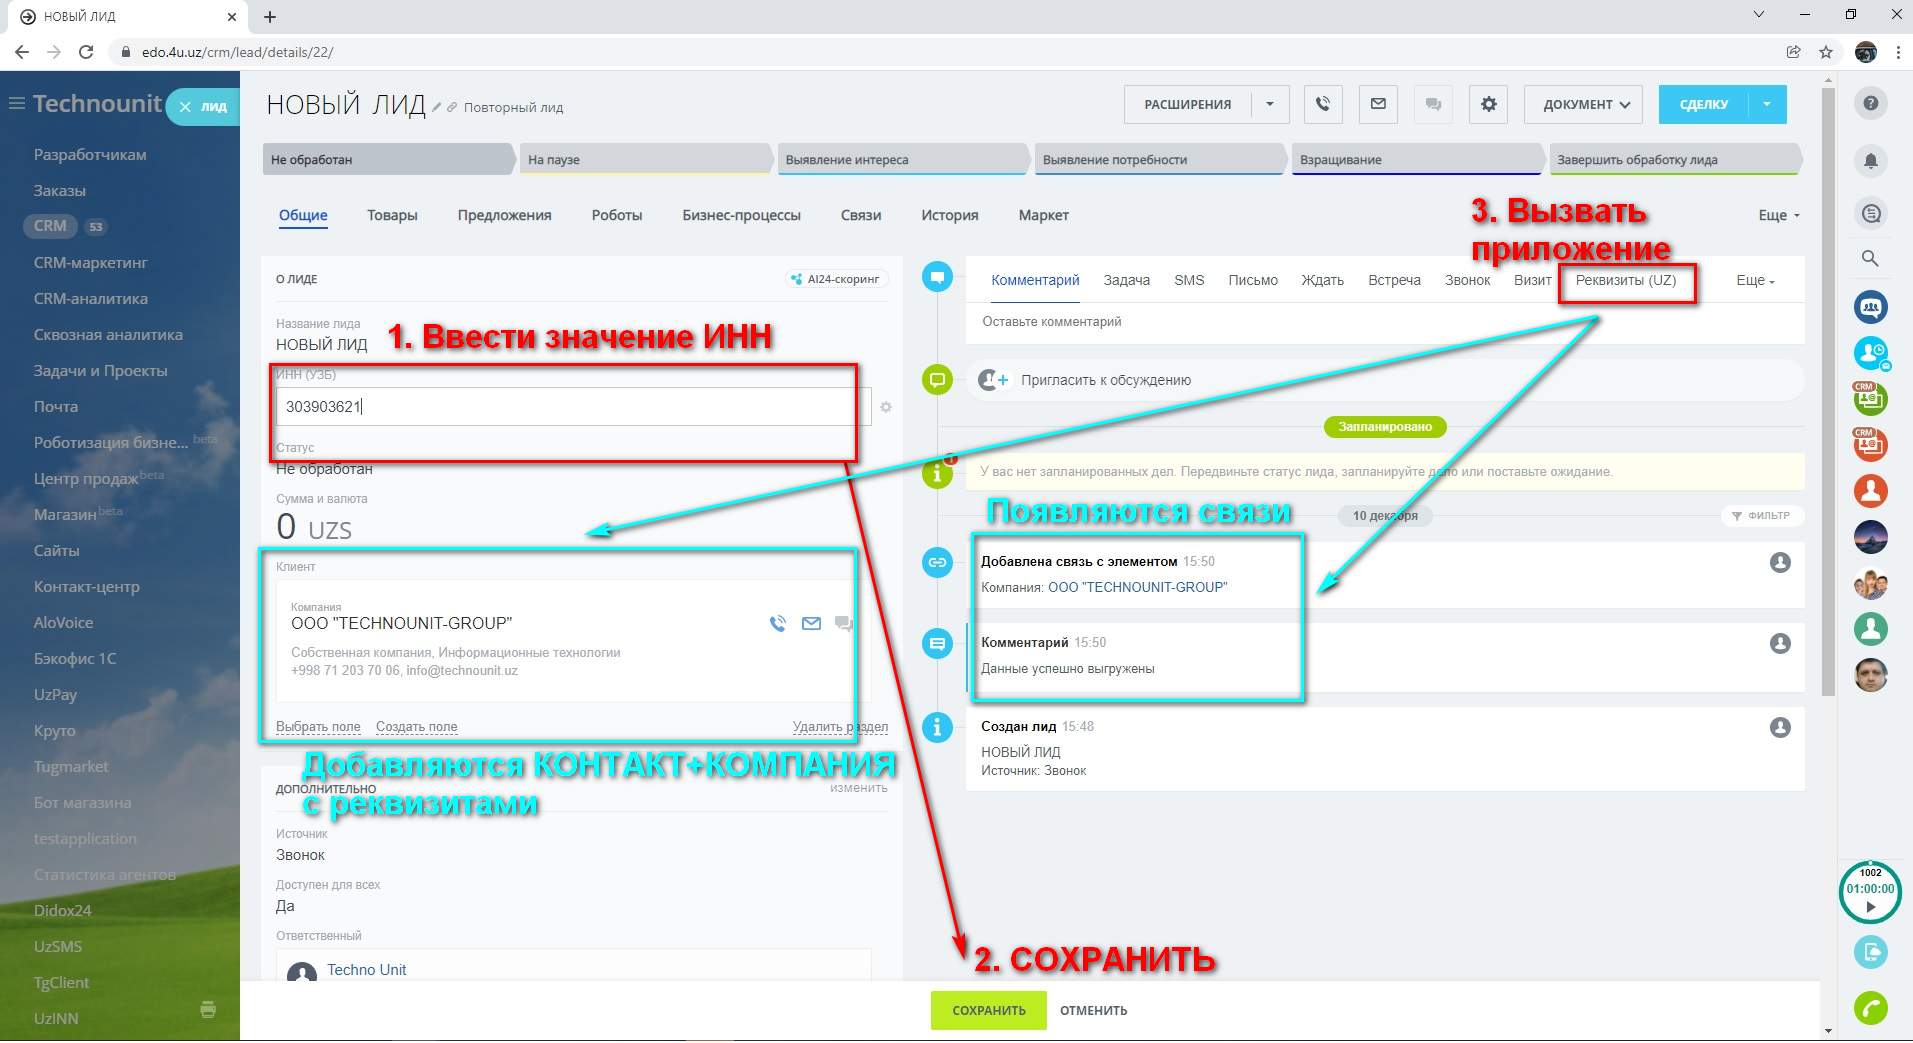Open the chat bubble button in header
This screenshot has height=1043, width=1913.
tap(1433, 104)
